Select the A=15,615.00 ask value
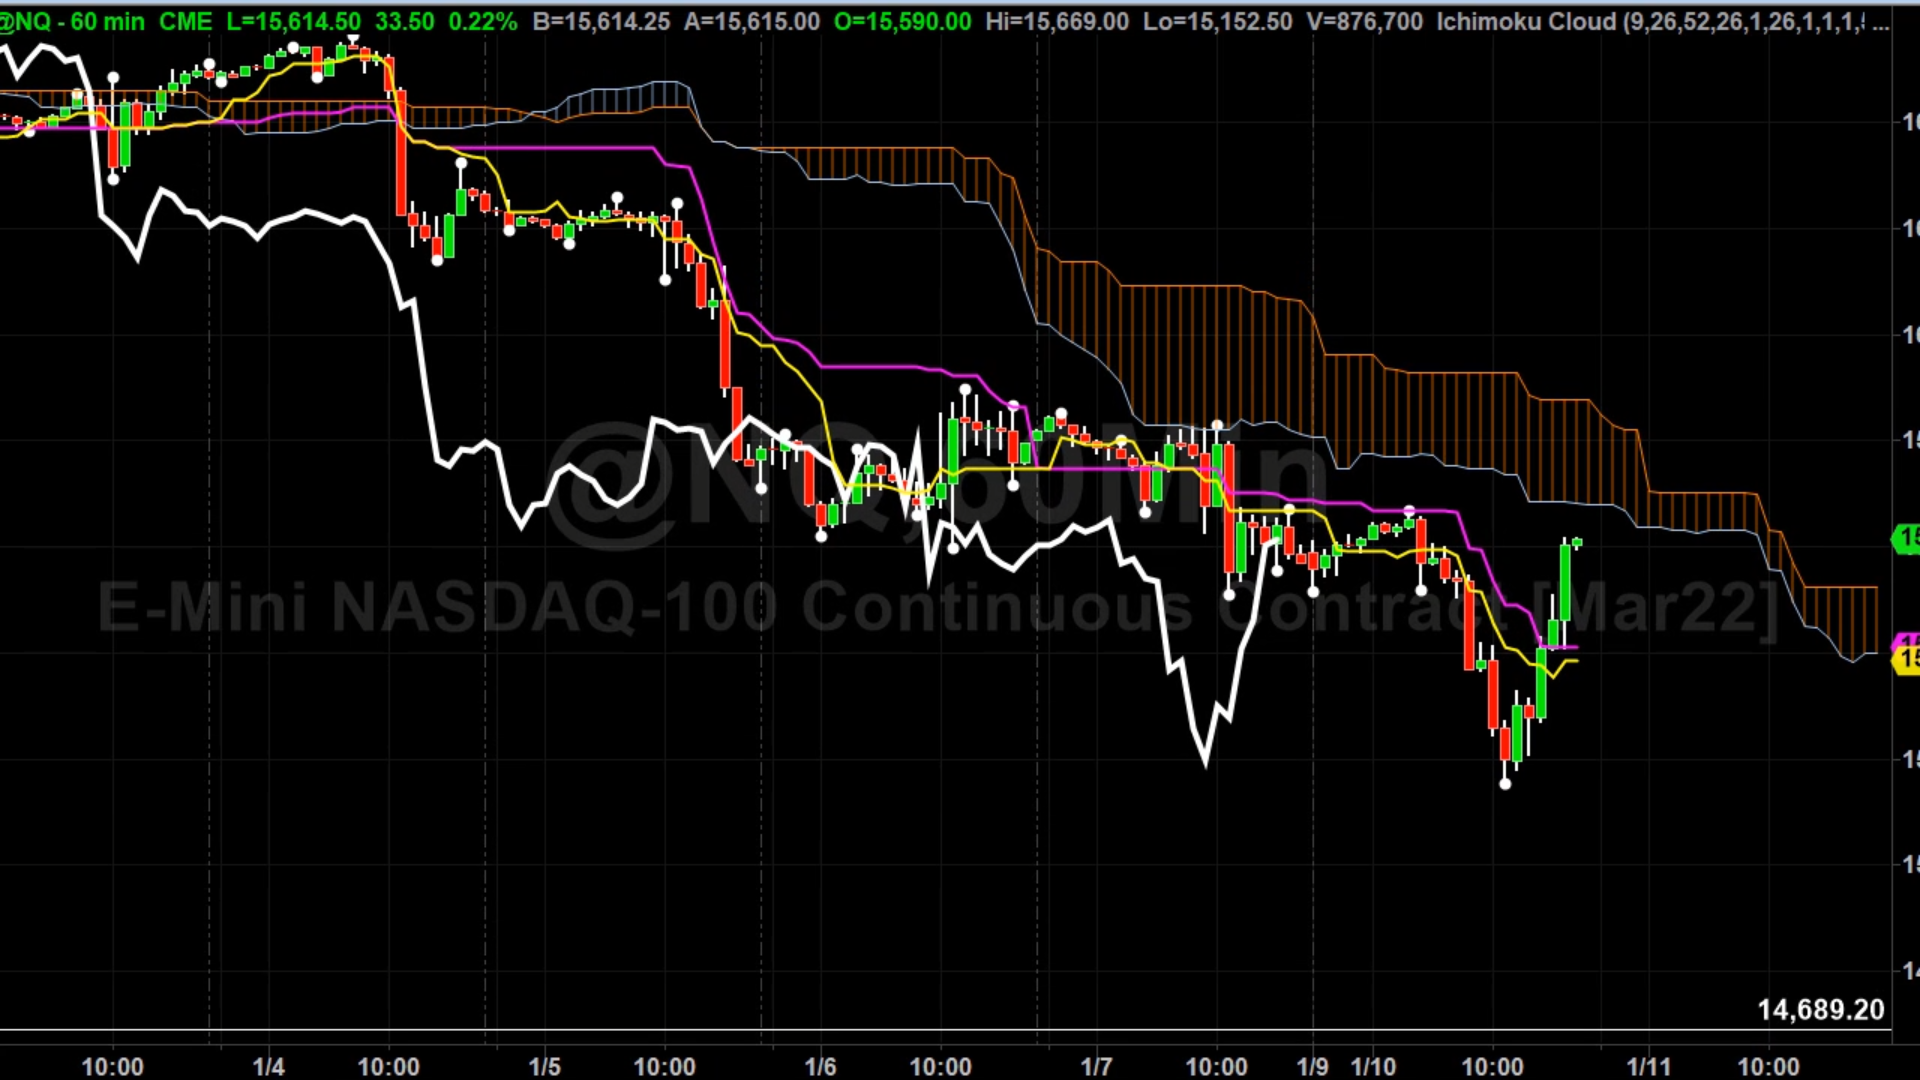 point(752,21)
